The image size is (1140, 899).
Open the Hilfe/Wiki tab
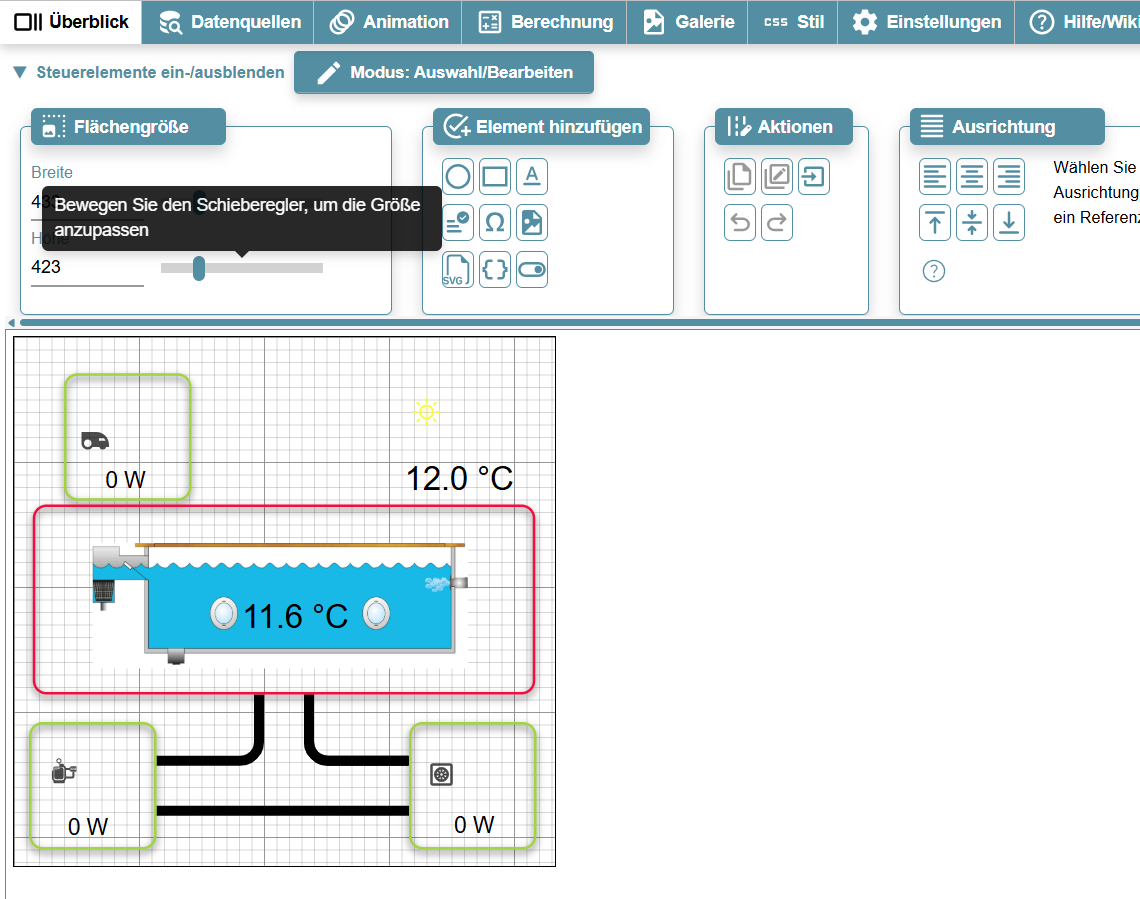(x=1078, y=22)
